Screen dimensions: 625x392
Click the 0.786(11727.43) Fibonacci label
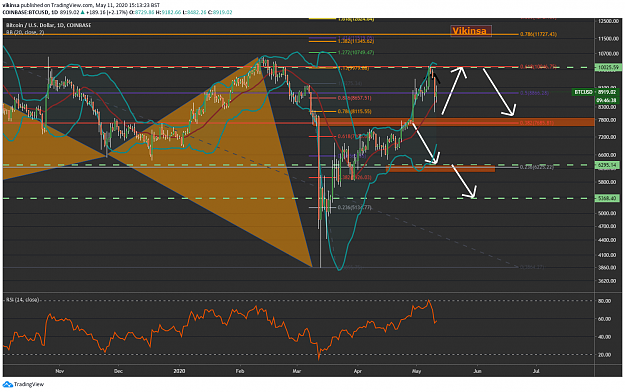(538, 34)
